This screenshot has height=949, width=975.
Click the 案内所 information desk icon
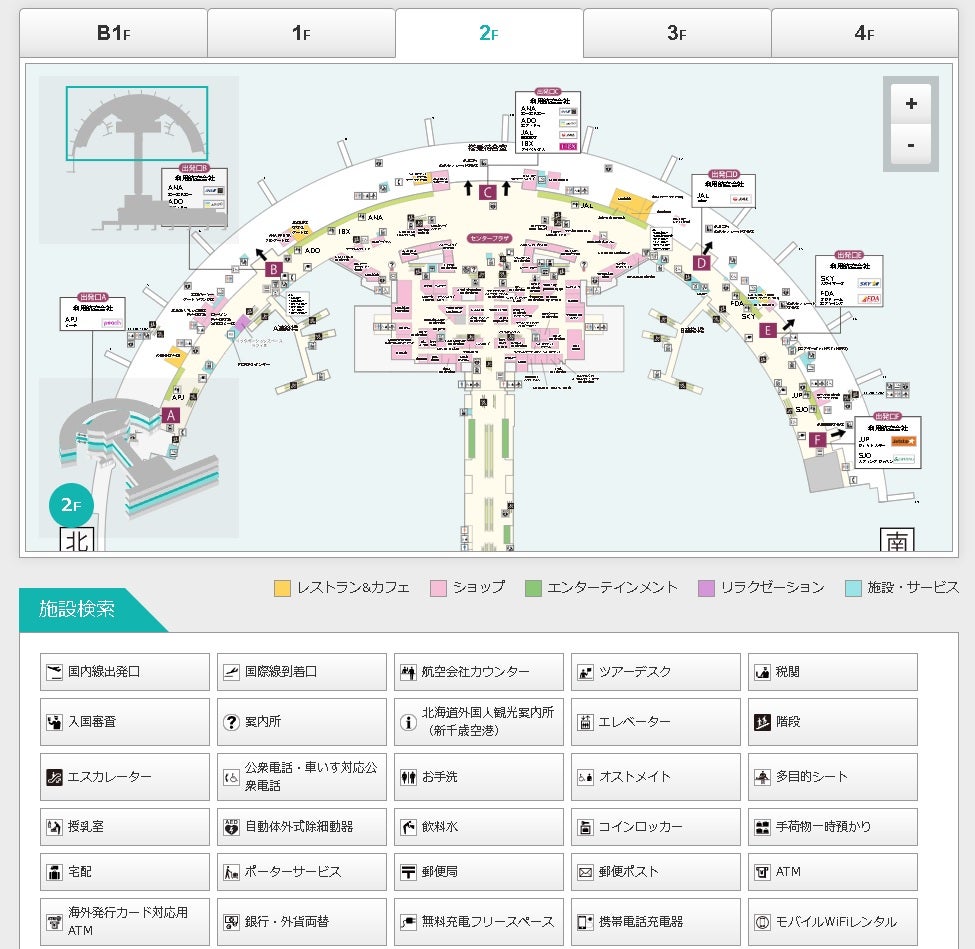300,721
